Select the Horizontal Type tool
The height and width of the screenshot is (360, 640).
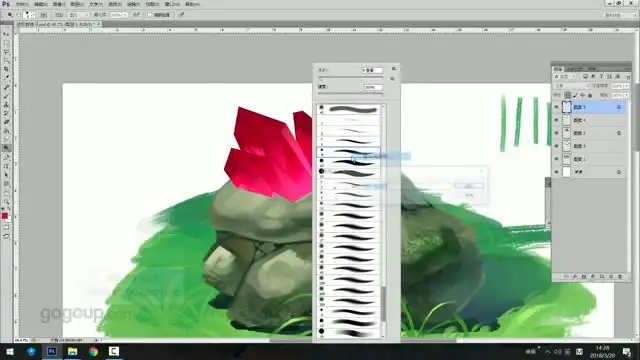click(x=6, y=166)
